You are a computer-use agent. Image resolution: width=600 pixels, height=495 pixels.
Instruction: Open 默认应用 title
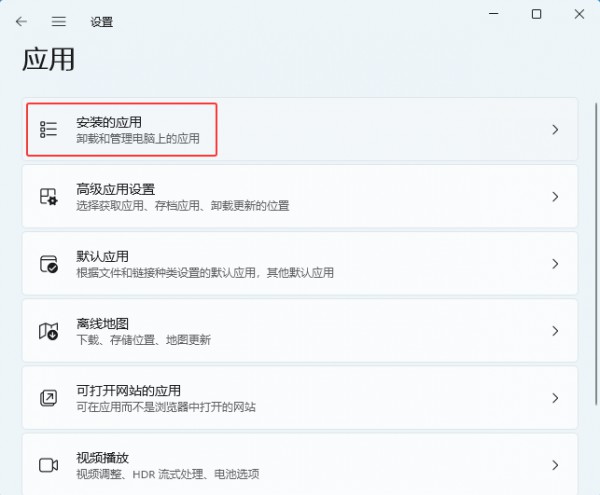point(103,256)
